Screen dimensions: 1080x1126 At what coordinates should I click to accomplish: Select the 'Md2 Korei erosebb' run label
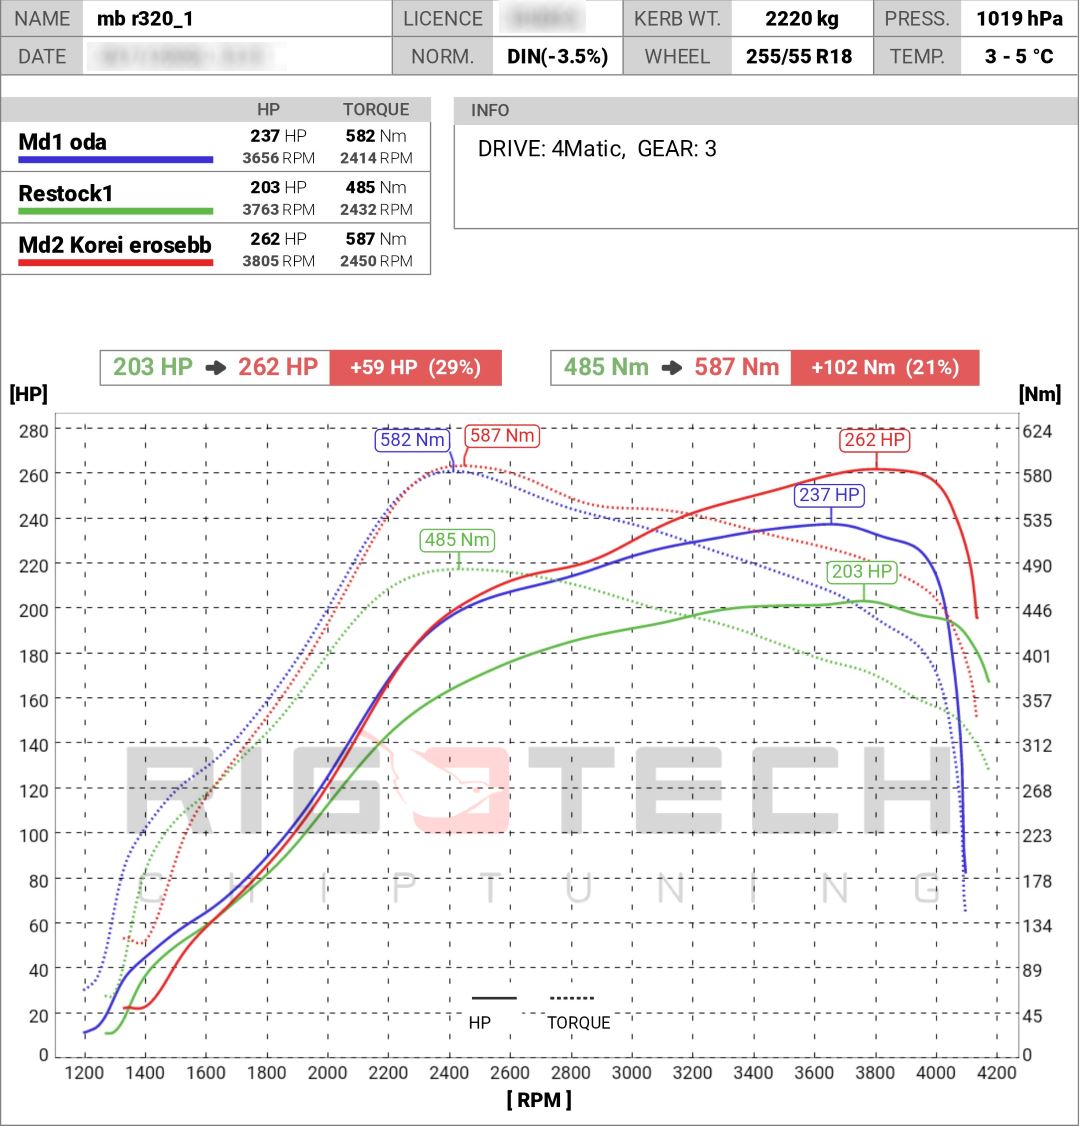pos(115,245)
